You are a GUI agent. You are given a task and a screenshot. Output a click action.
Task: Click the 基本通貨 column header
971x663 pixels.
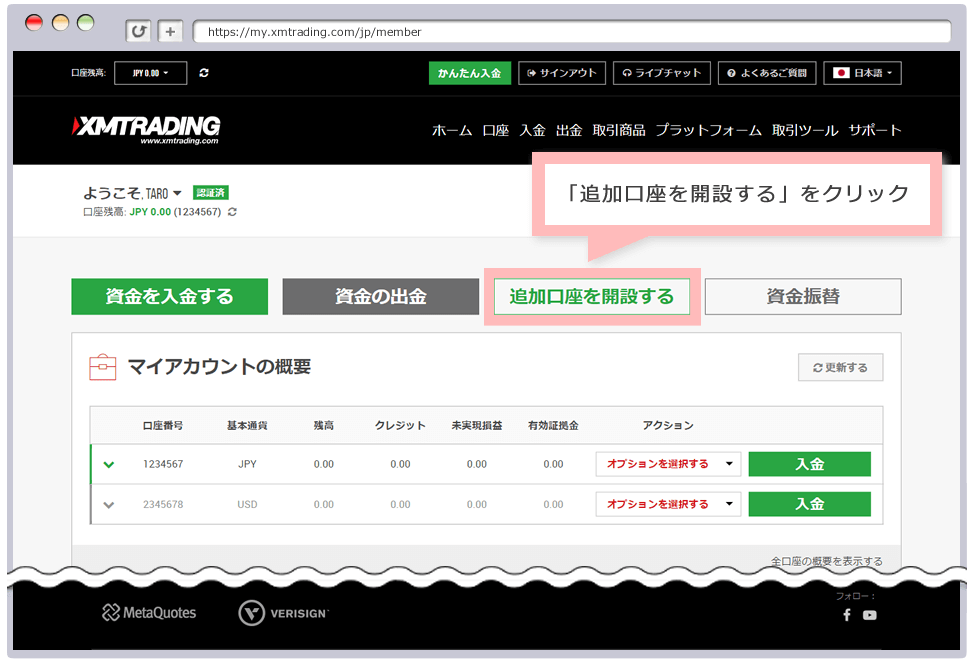[247, 426]
